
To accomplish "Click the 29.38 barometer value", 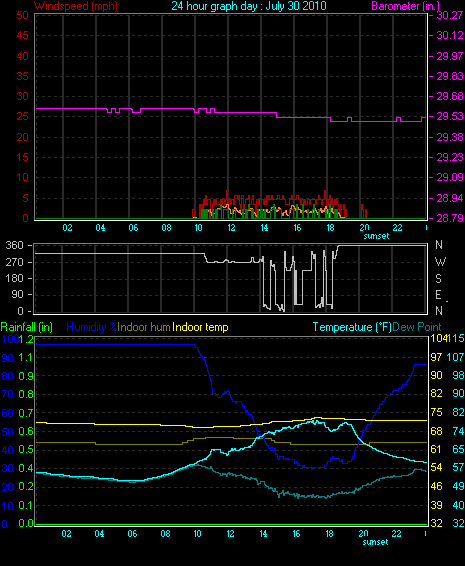I will click(x=450, y=137).
